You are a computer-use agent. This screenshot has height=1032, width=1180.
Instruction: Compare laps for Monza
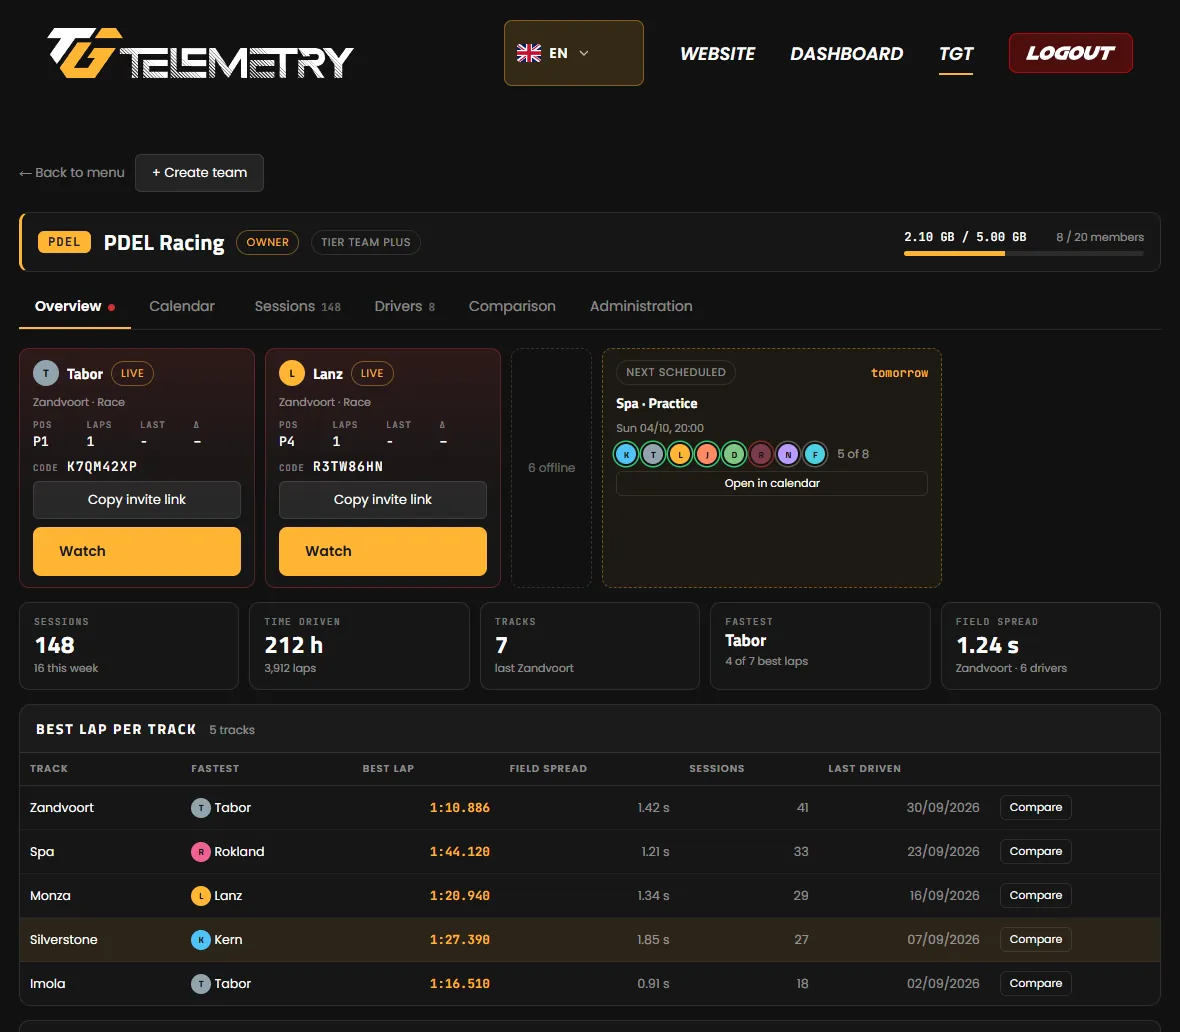click(1036, 896)
